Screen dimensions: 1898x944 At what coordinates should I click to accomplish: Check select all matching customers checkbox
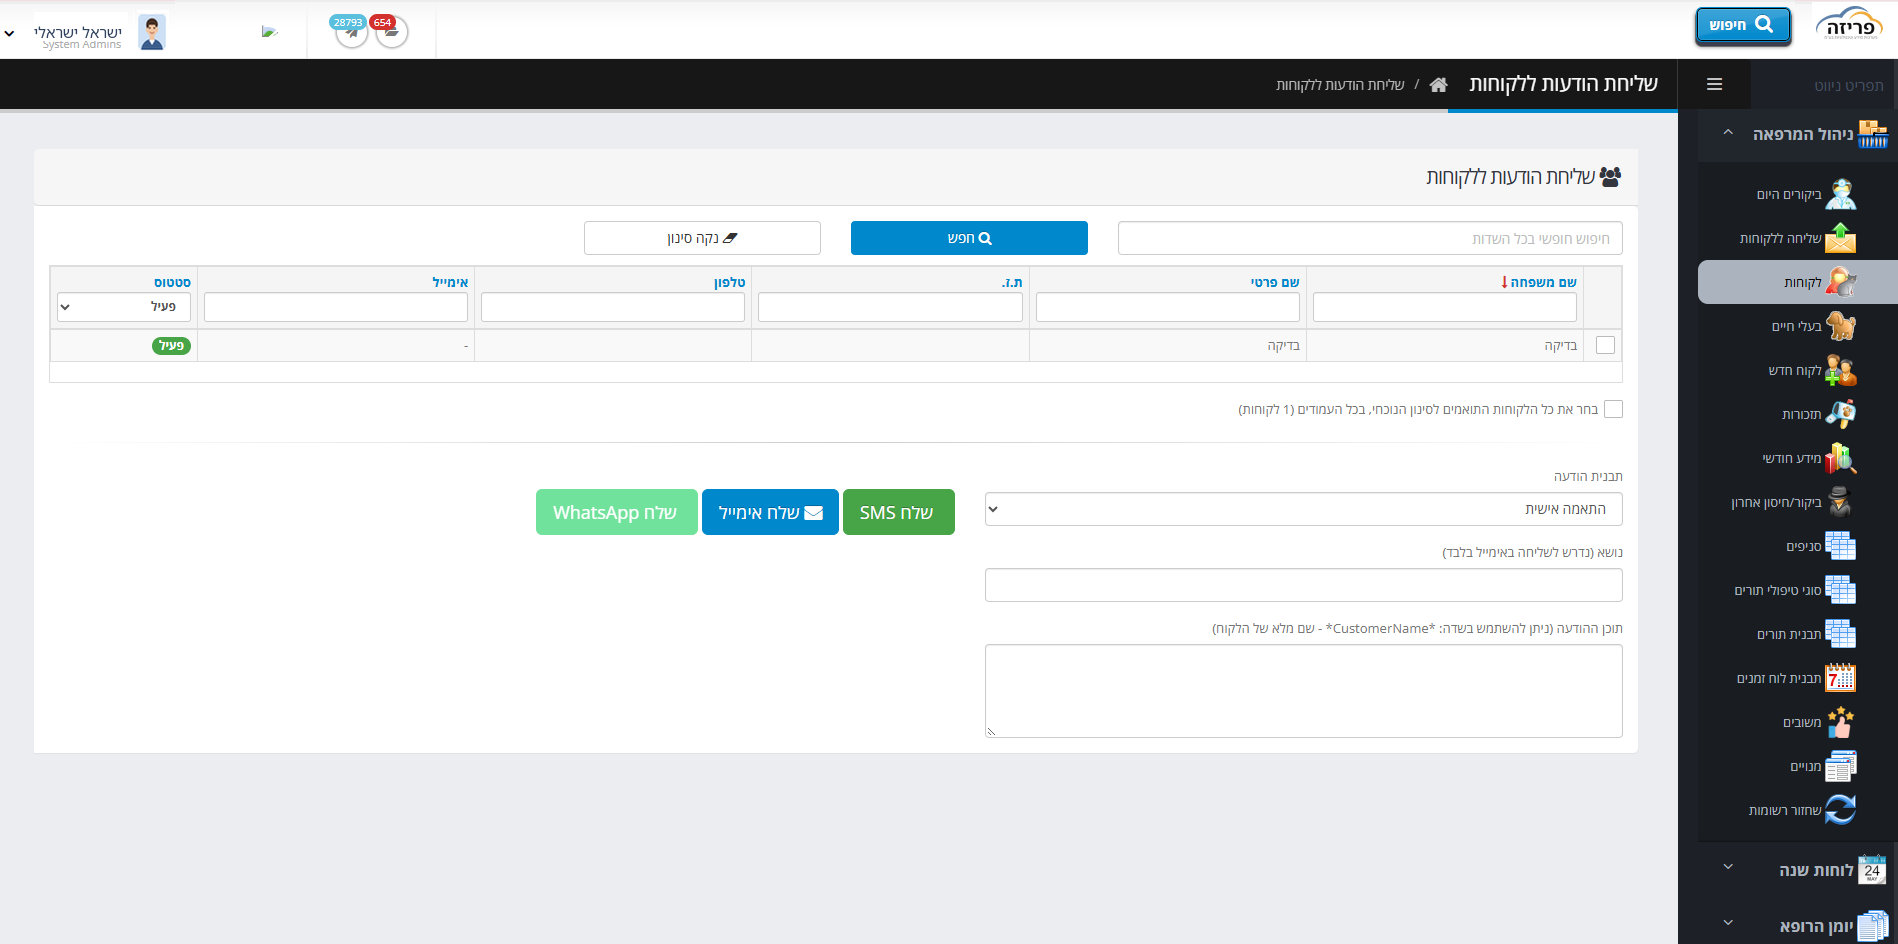pos(1613,409)
